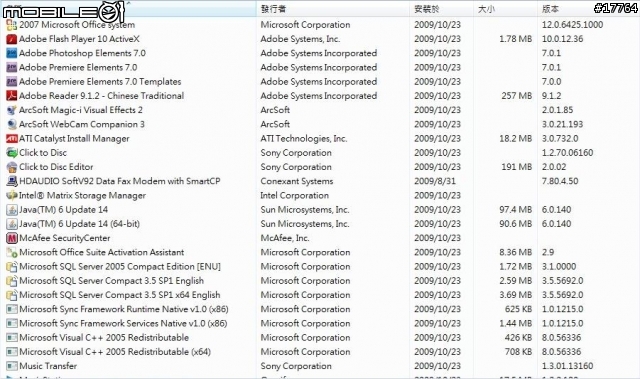The image size is (640, 379).
Task: Select Adobe Photoshop Elements 7.0 program
Action: 82,53
